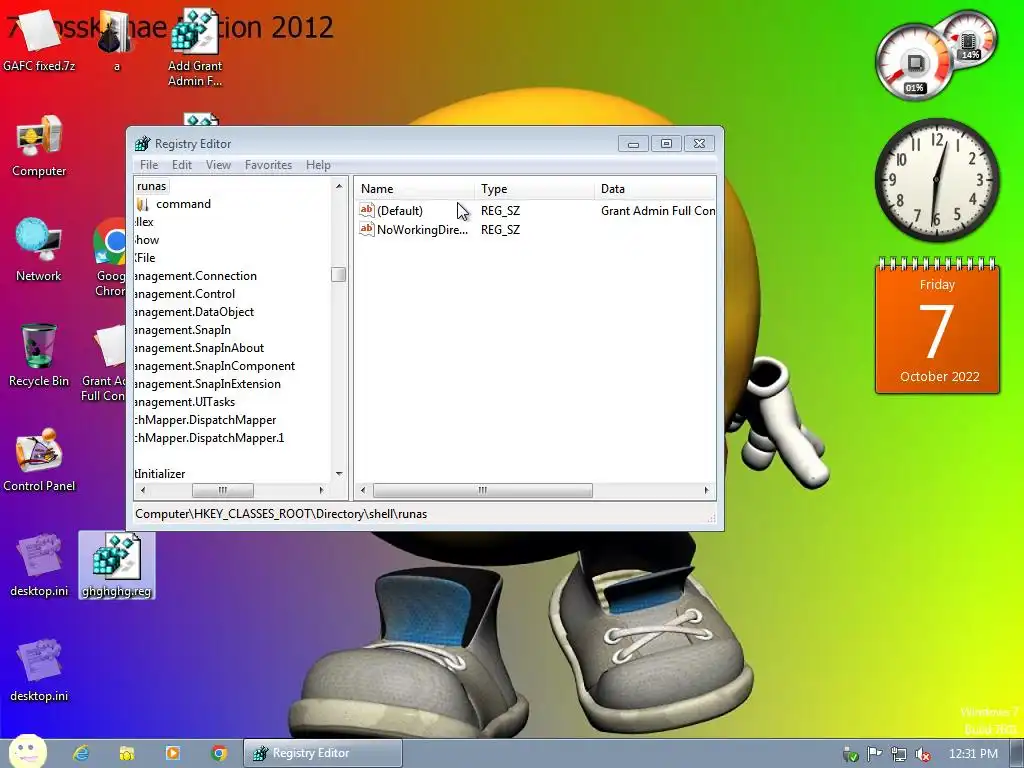Click the Action Center flag tray icon
1024x768 pixels.
coord(874,754)
